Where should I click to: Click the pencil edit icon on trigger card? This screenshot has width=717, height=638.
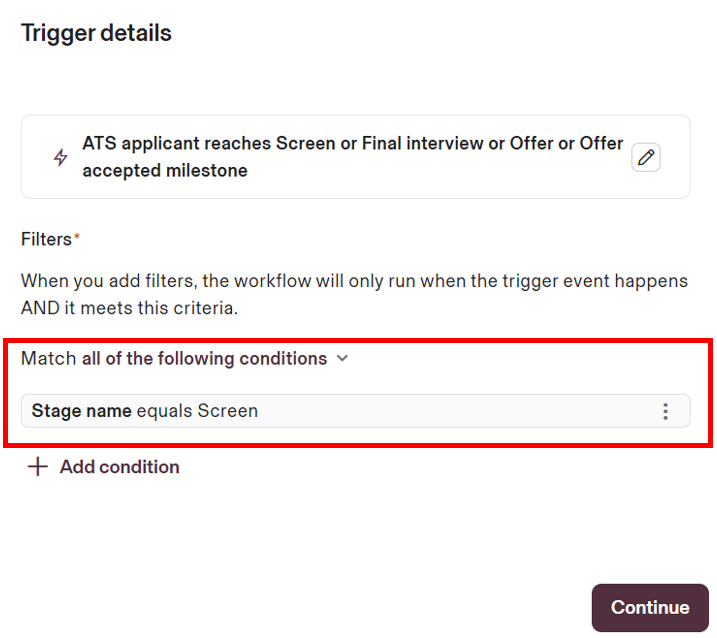click(x=646, y=157)
